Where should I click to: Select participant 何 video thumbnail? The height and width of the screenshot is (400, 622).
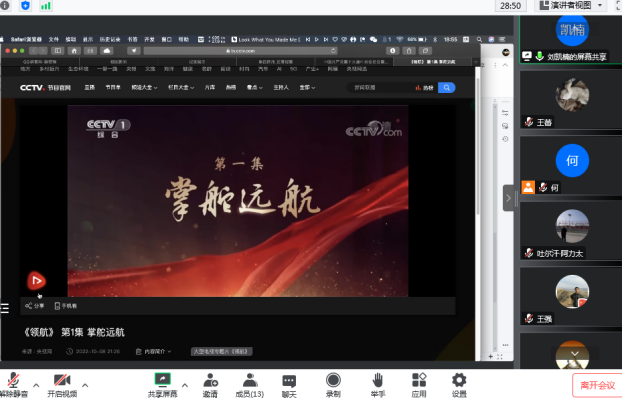572,161
